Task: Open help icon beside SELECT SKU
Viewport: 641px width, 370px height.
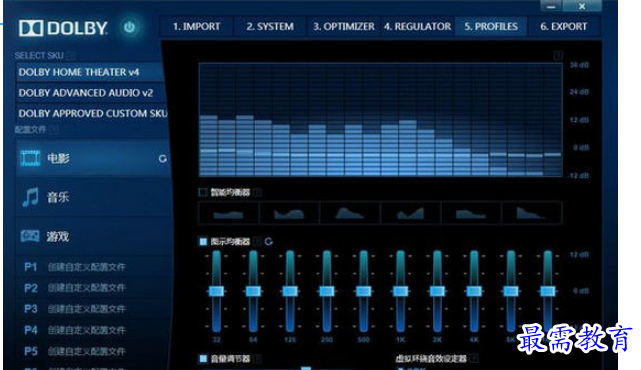Action: tap(71, 55)
